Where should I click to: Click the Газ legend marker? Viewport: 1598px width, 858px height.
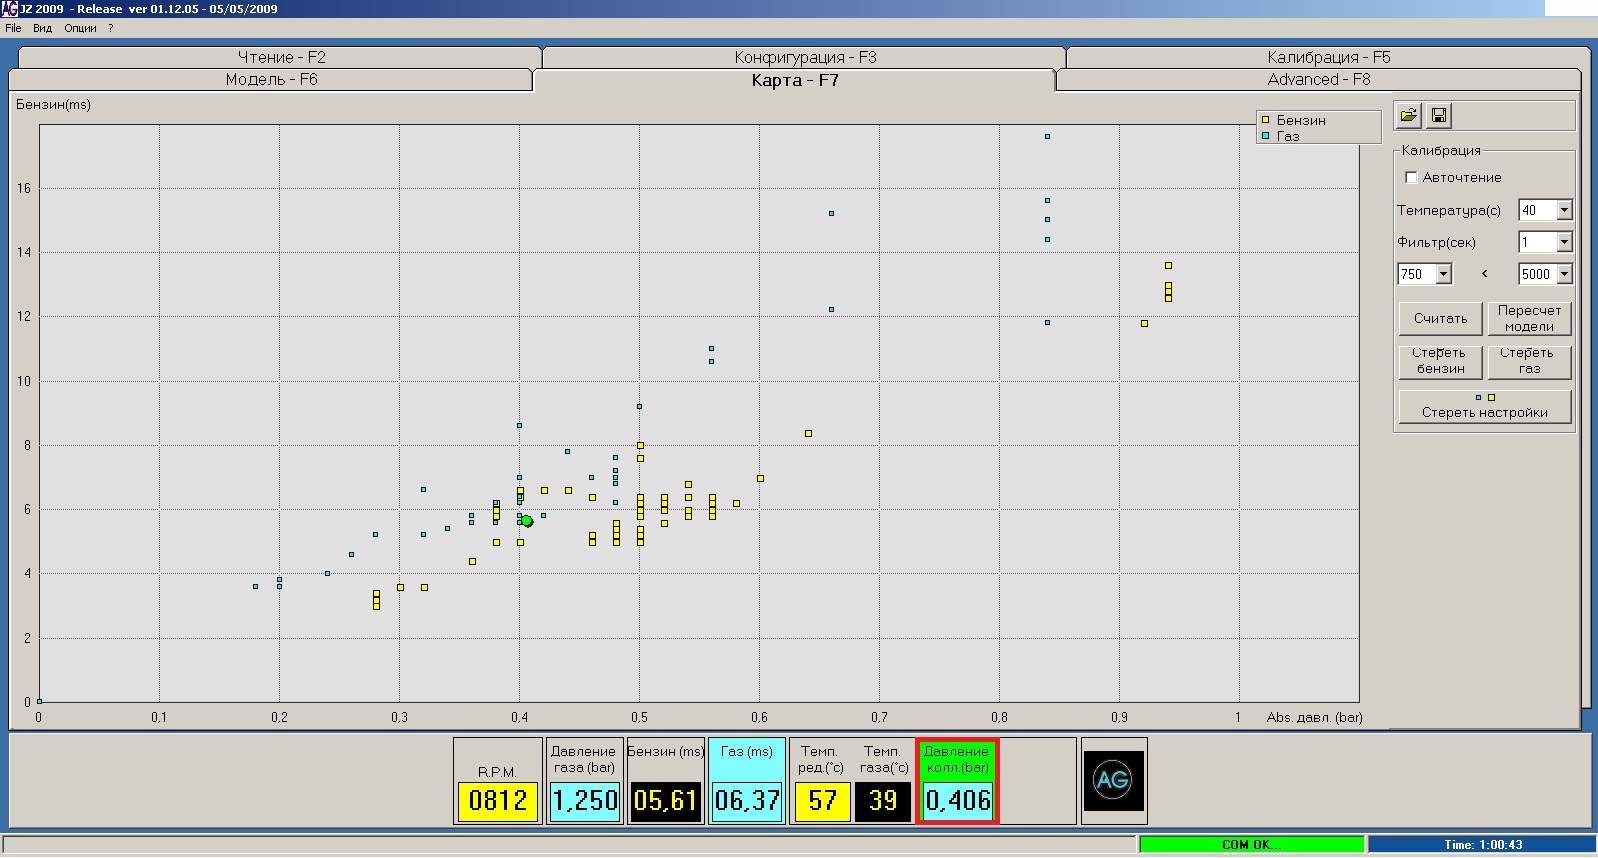(x=1266, y=136)
